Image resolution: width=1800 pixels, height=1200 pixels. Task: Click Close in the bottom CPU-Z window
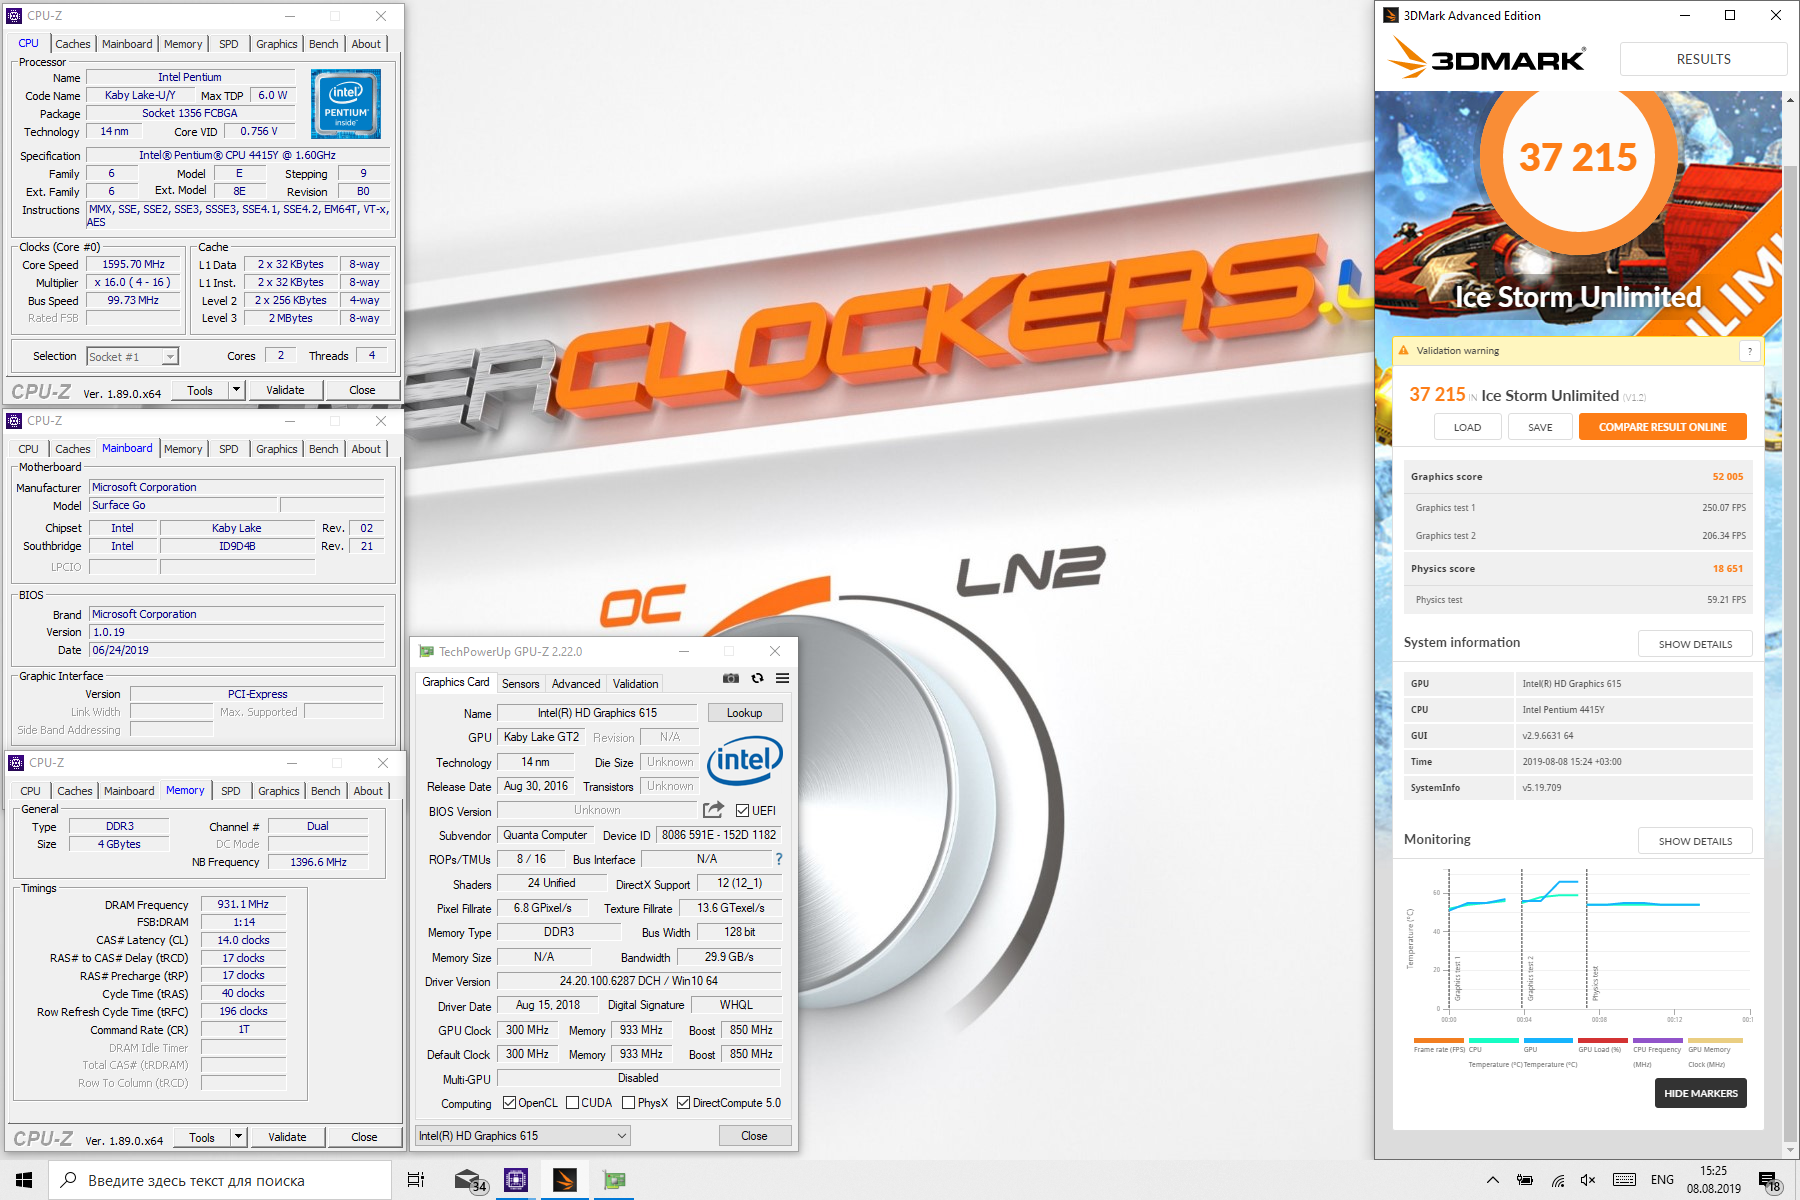[x=364, y=1137]
